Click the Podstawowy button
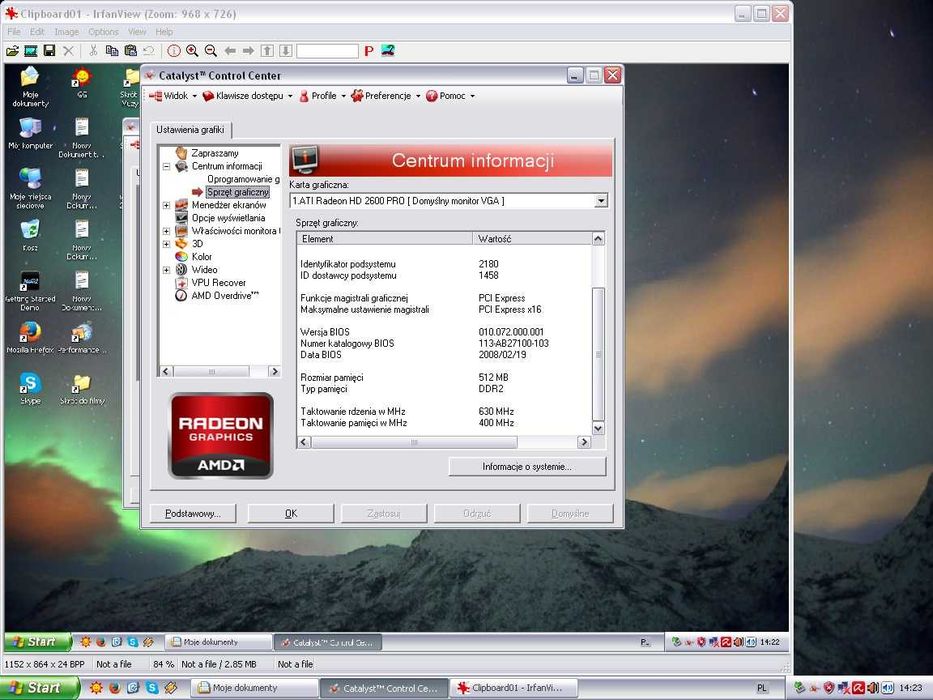The image size is (933, 700). 193,514
